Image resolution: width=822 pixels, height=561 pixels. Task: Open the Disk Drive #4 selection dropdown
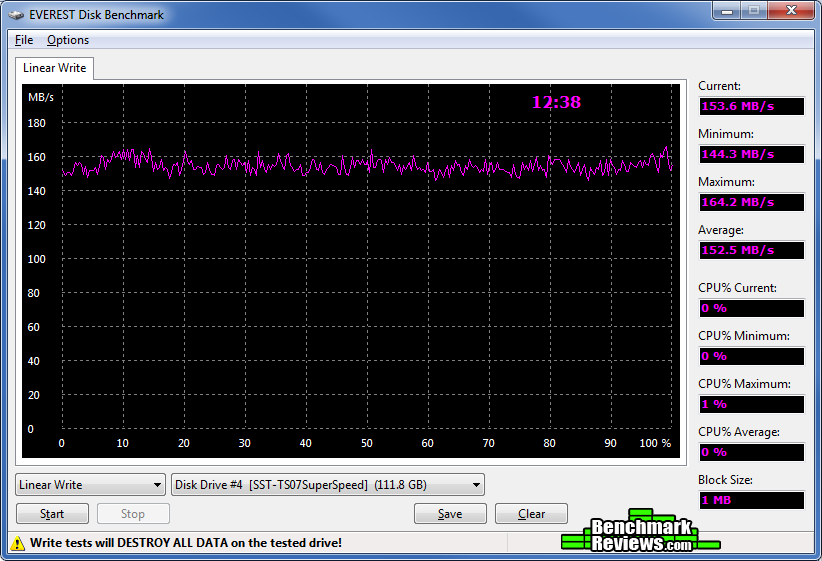[x=328, y=485]
